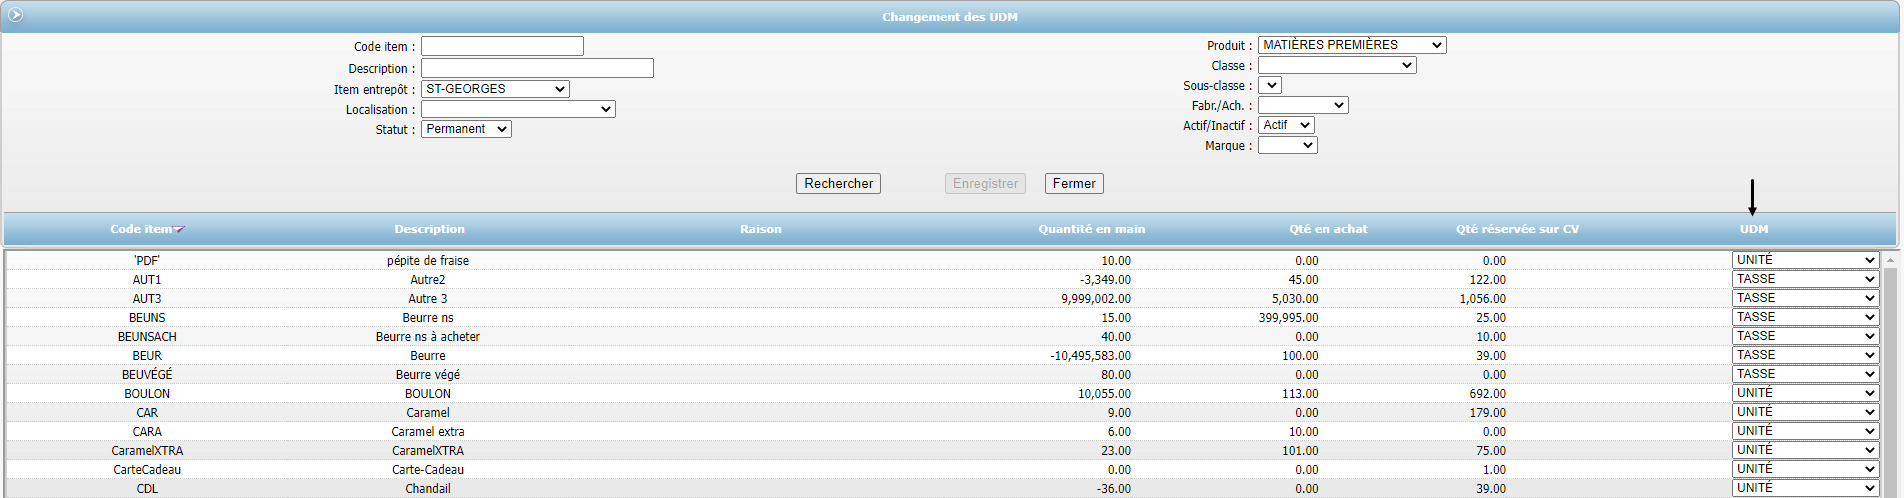Click description 'Chandail'
The image size is (1904, 498).
[428, 489]
